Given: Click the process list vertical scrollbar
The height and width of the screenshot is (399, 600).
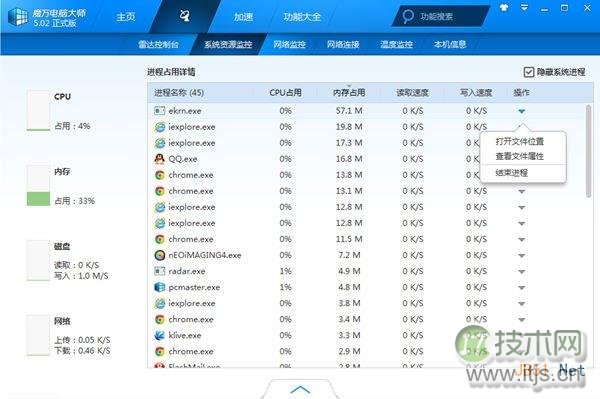Looking at the screenshot, I should coord(588,151).
